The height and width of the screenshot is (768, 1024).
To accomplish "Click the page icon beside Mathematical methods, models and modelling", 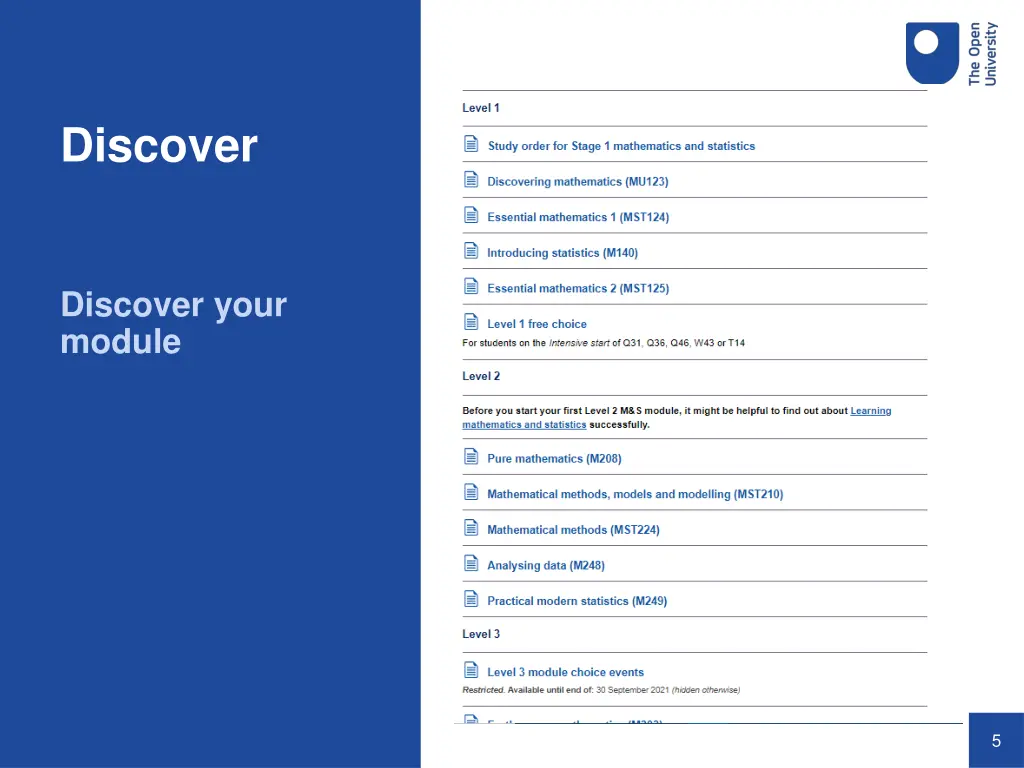I will (x=471, y=492).
